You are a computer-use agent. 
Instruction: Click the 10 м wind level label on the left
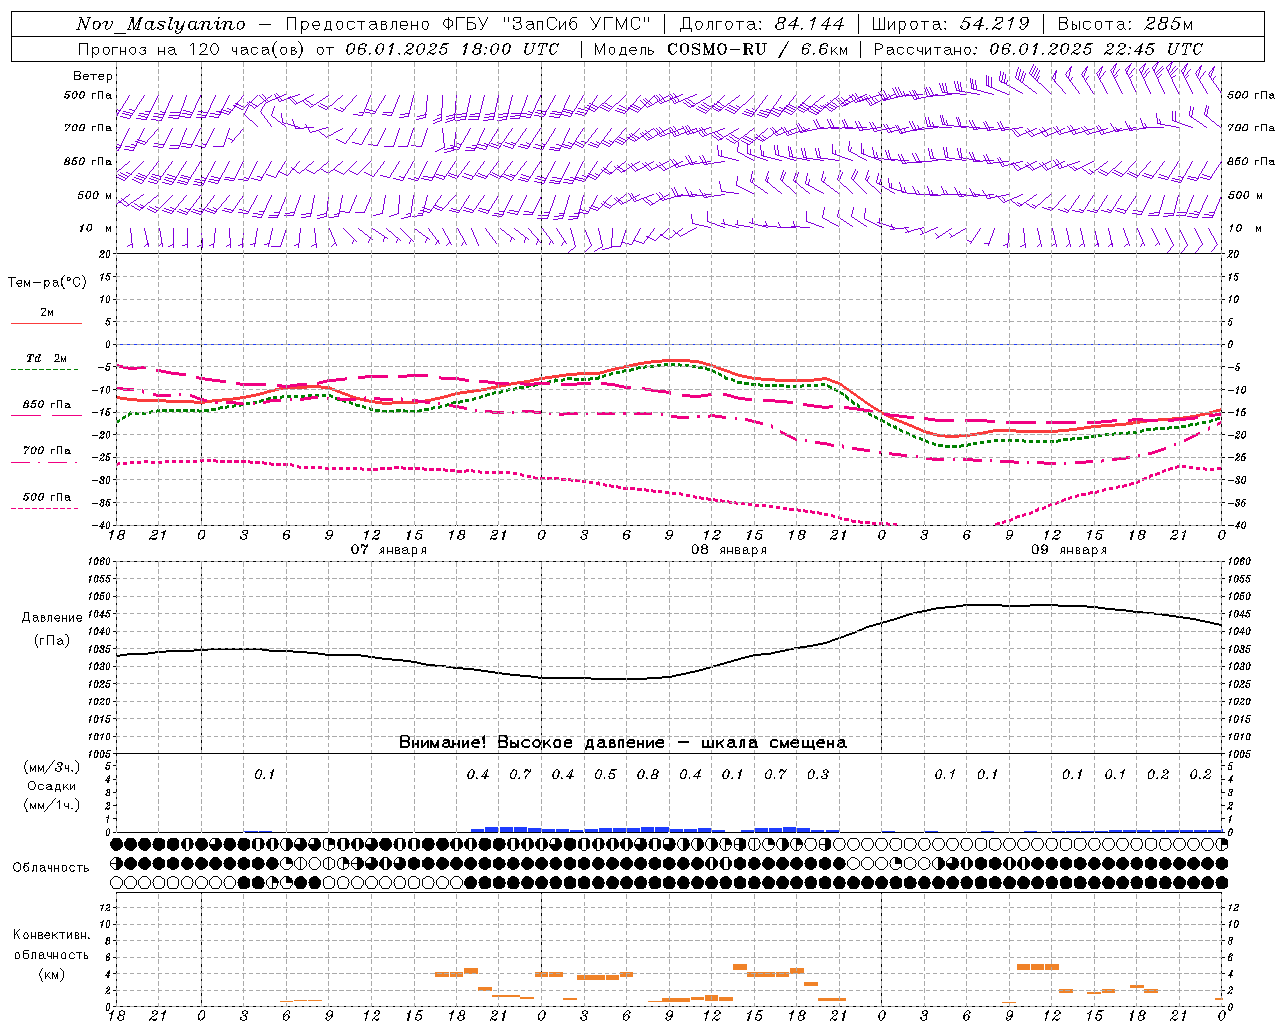96,229
